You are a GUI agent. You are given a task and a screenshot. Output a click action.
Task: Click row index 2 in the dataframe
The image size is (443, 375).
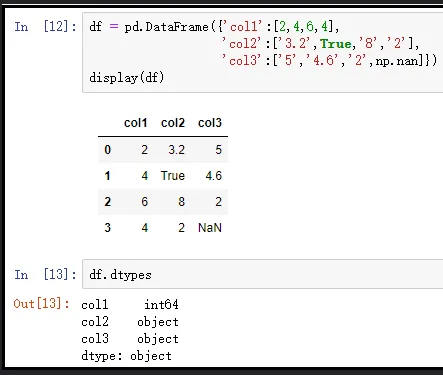pyautogui.click(x=107, y=202)
